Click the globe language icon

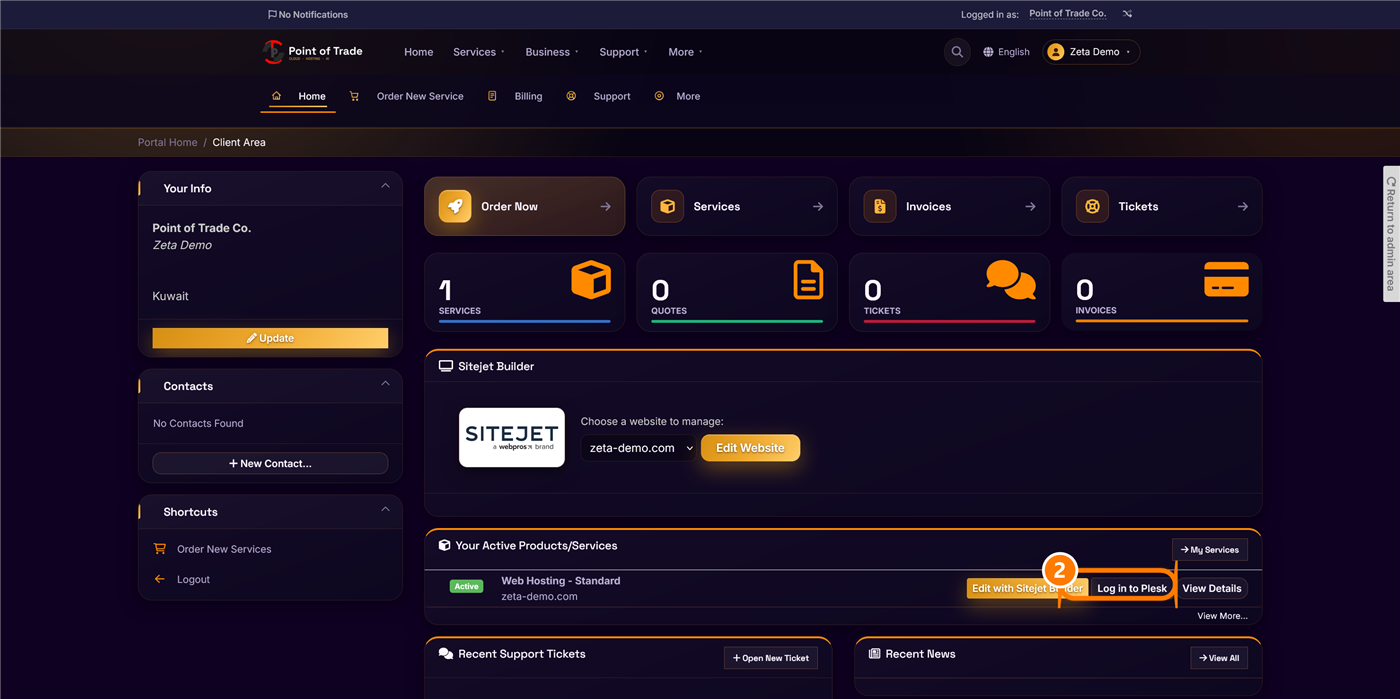click(988, 52)
